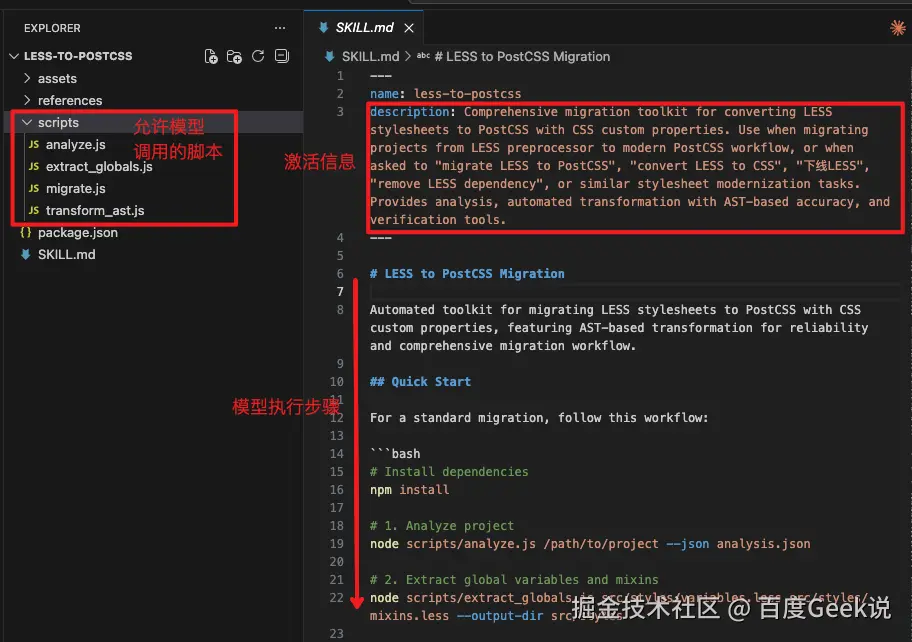Click 'For a standard migration' sentence
The image size is (912, 642).
click(539, 418)
